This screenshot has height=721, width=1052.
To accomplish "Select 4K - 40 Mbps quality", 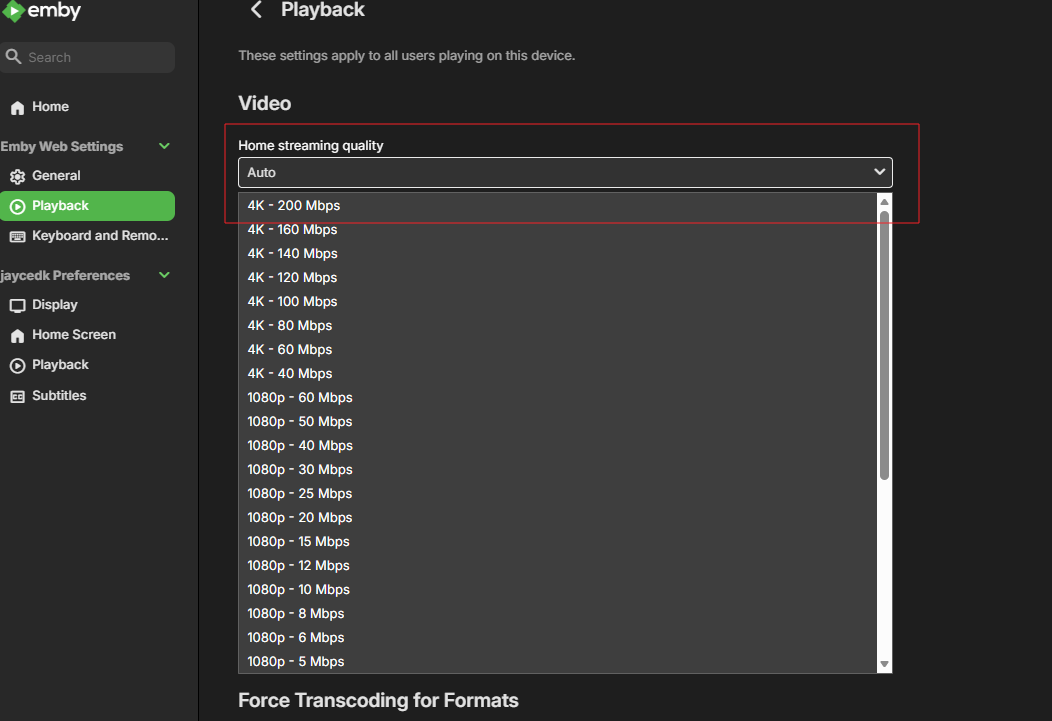I will (558, 374).
